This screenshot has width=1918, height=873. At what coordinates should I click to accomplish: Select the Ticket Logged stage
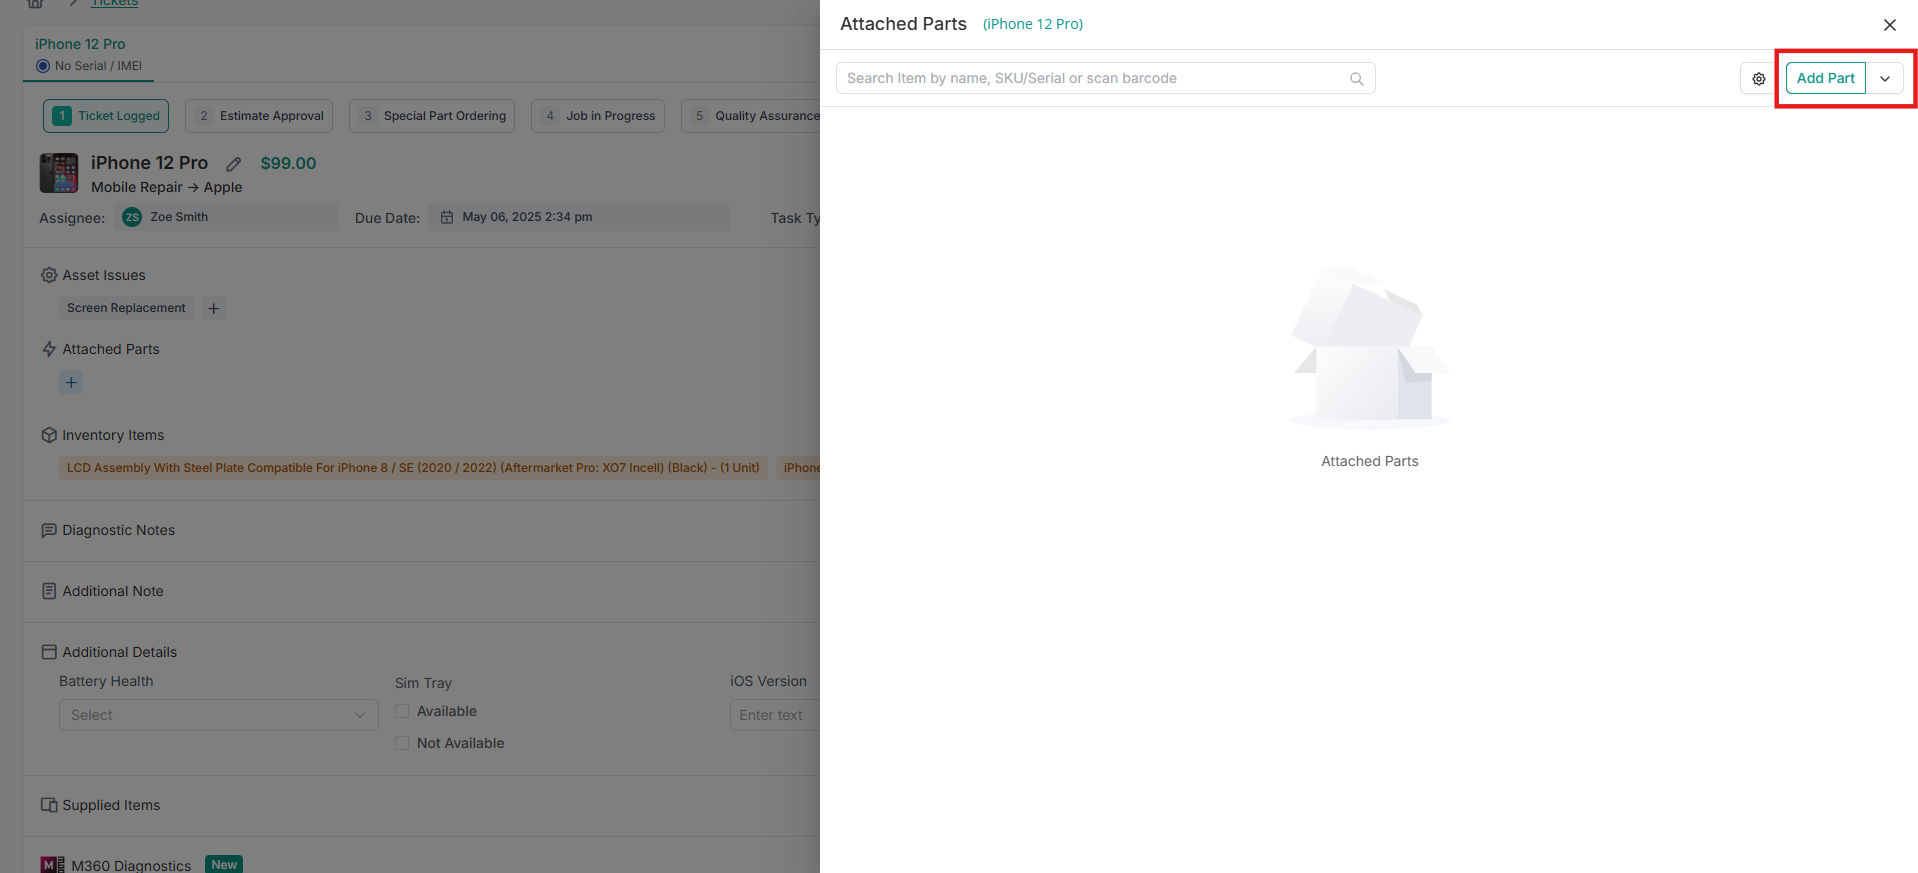[x=106, y=116]
